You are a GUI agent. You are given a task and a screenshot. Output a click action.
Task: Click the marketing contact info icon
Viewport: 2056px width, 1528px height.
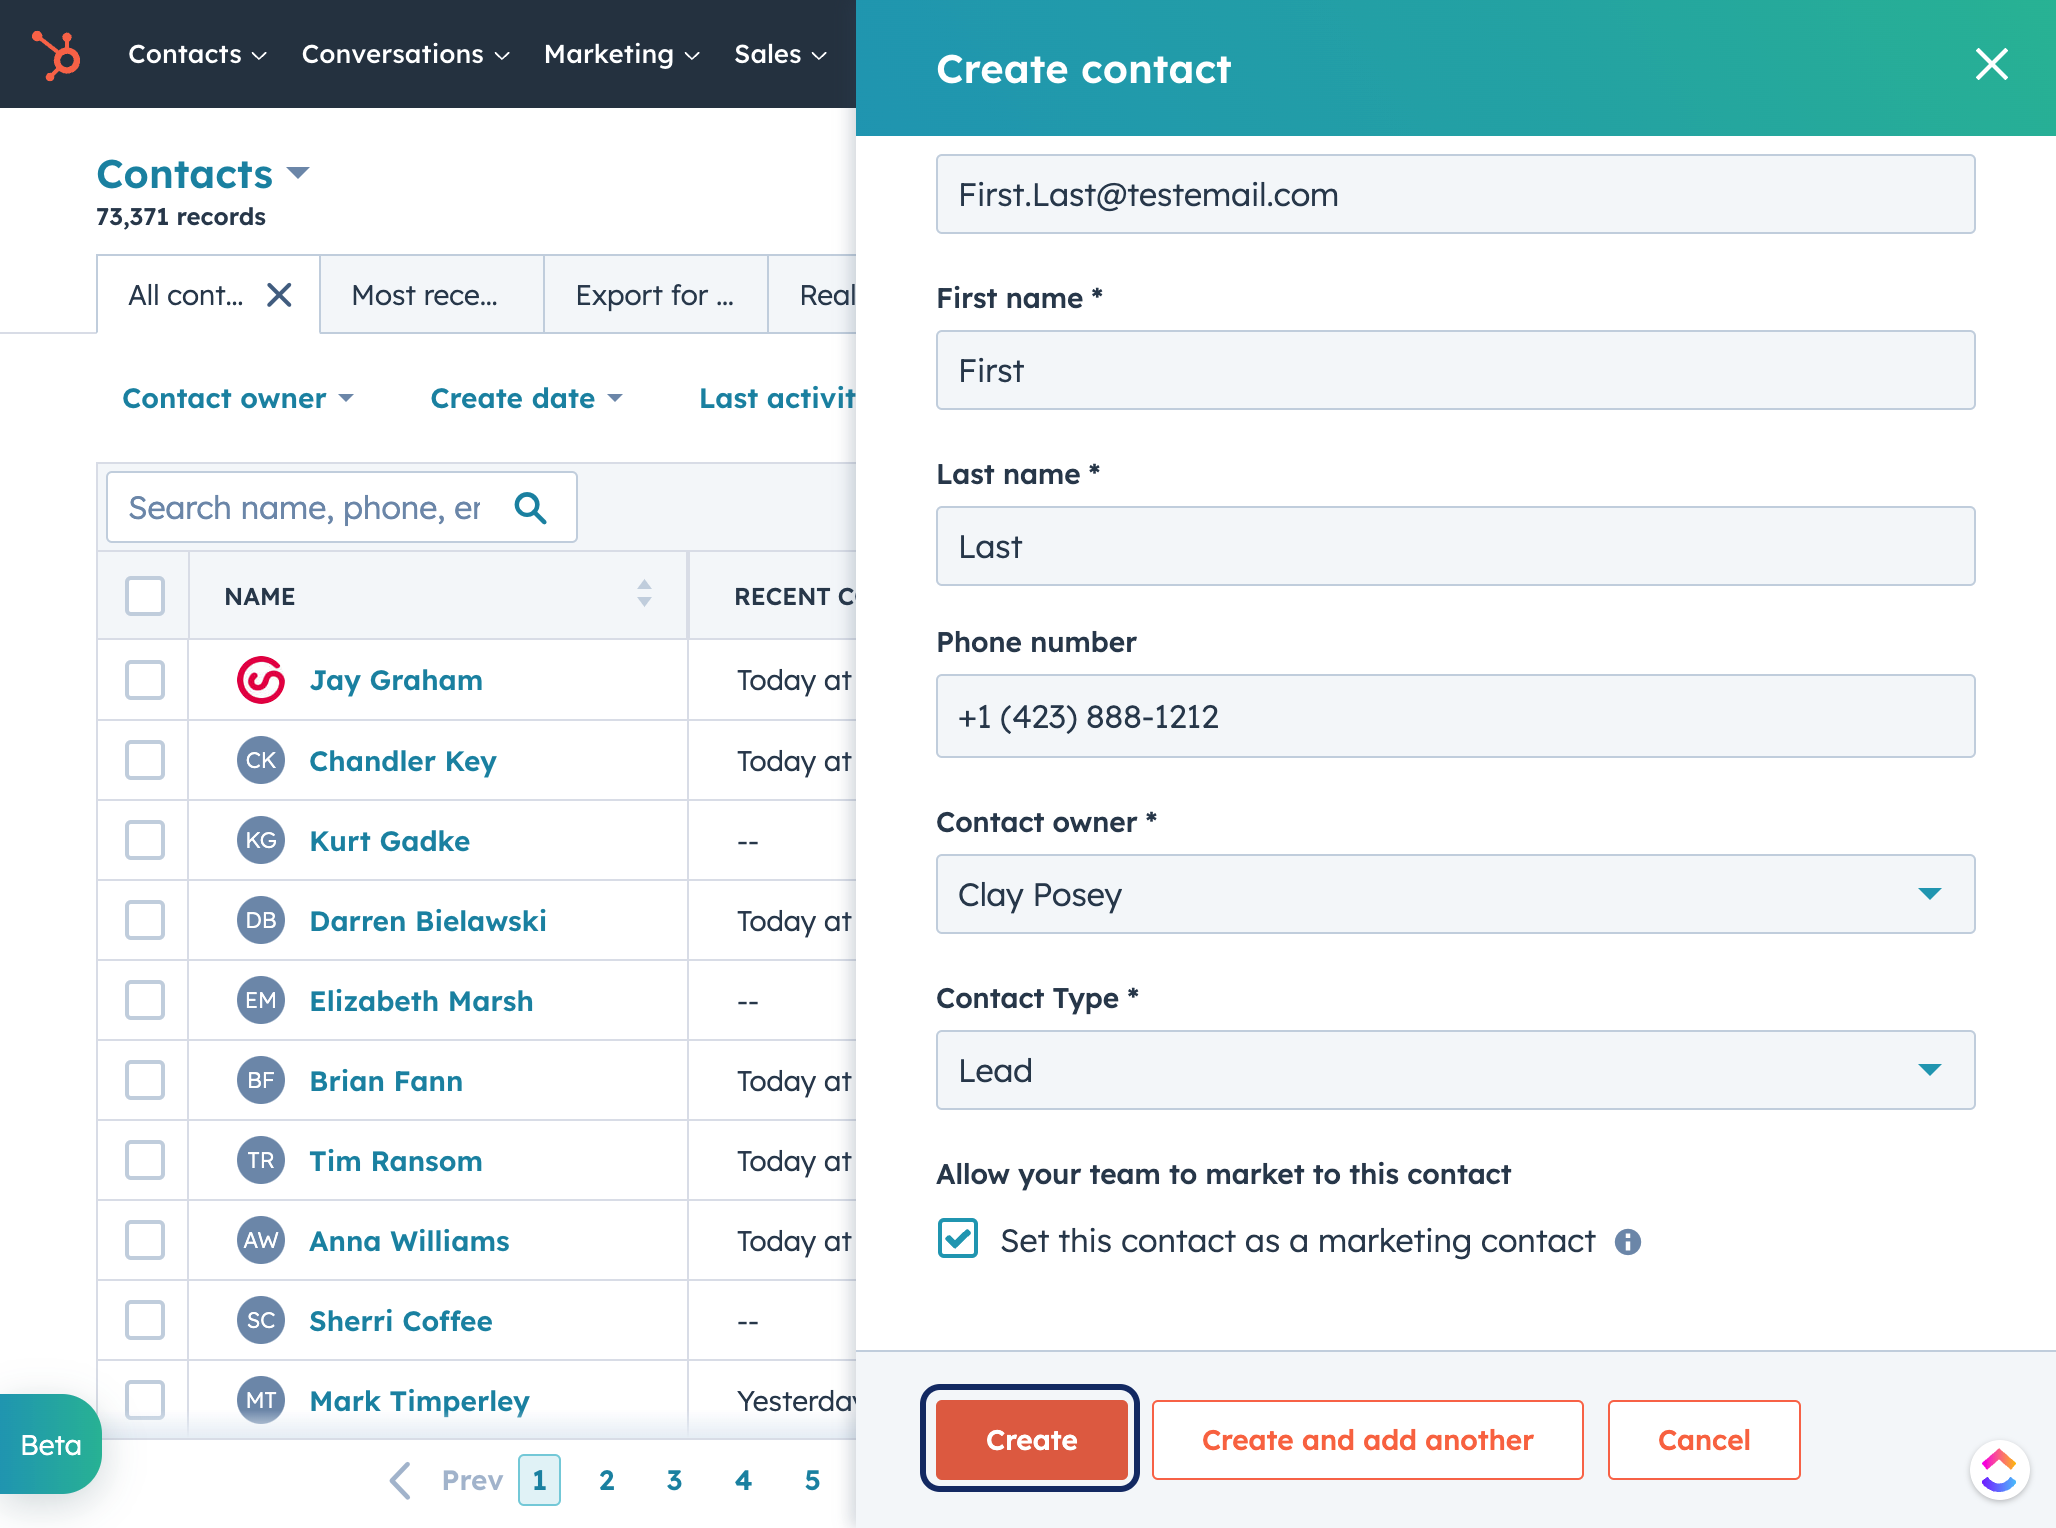click(x=1628, y=1242)
